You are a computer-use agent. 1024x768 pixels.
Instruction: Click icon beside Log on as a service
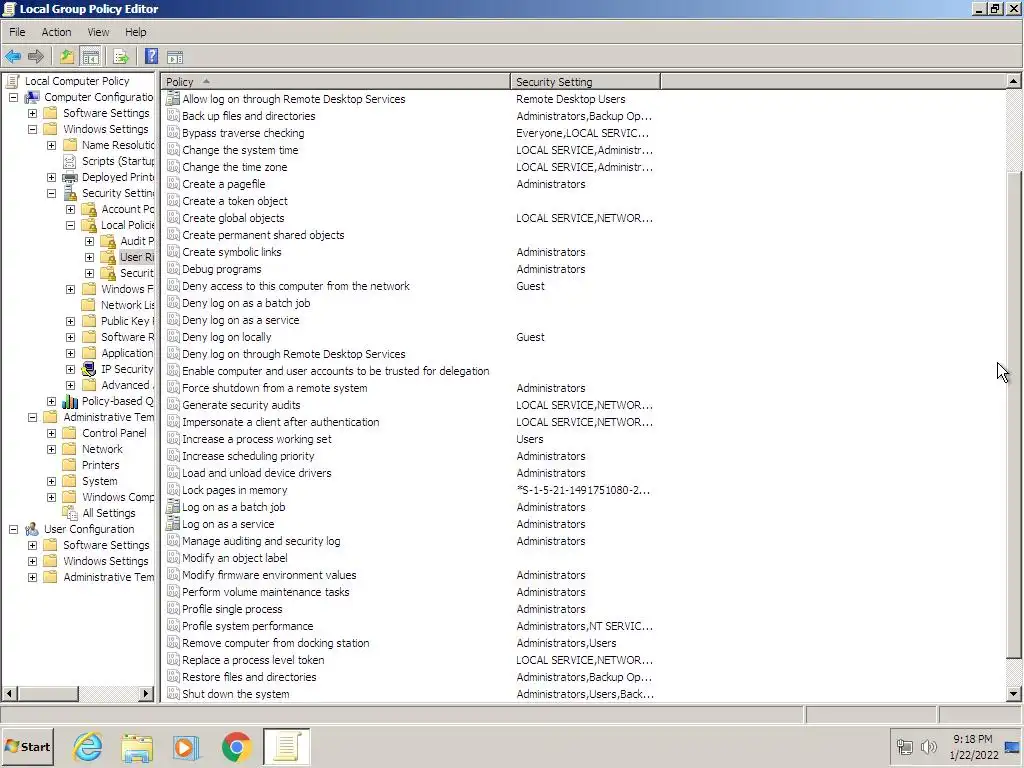(172, 524)
